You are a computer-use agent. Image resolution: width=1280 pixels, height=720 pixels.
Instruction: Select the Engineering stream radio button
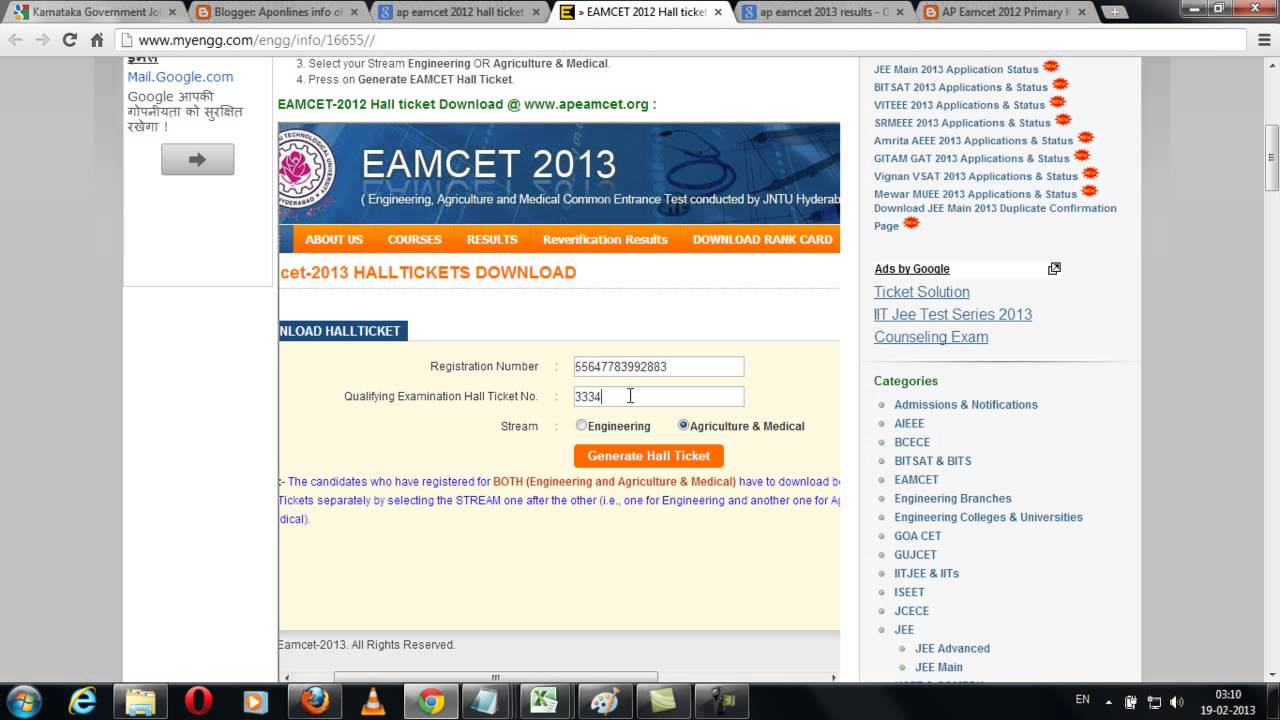[581, 425]
